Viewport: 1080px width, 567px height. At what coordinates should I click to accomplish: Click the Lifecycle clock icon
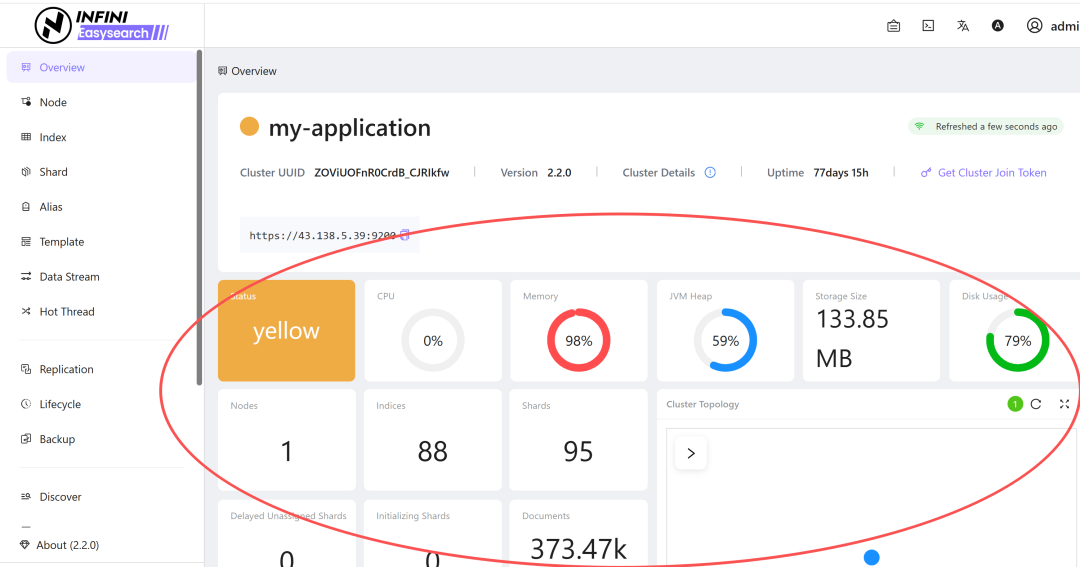[26, 404]
